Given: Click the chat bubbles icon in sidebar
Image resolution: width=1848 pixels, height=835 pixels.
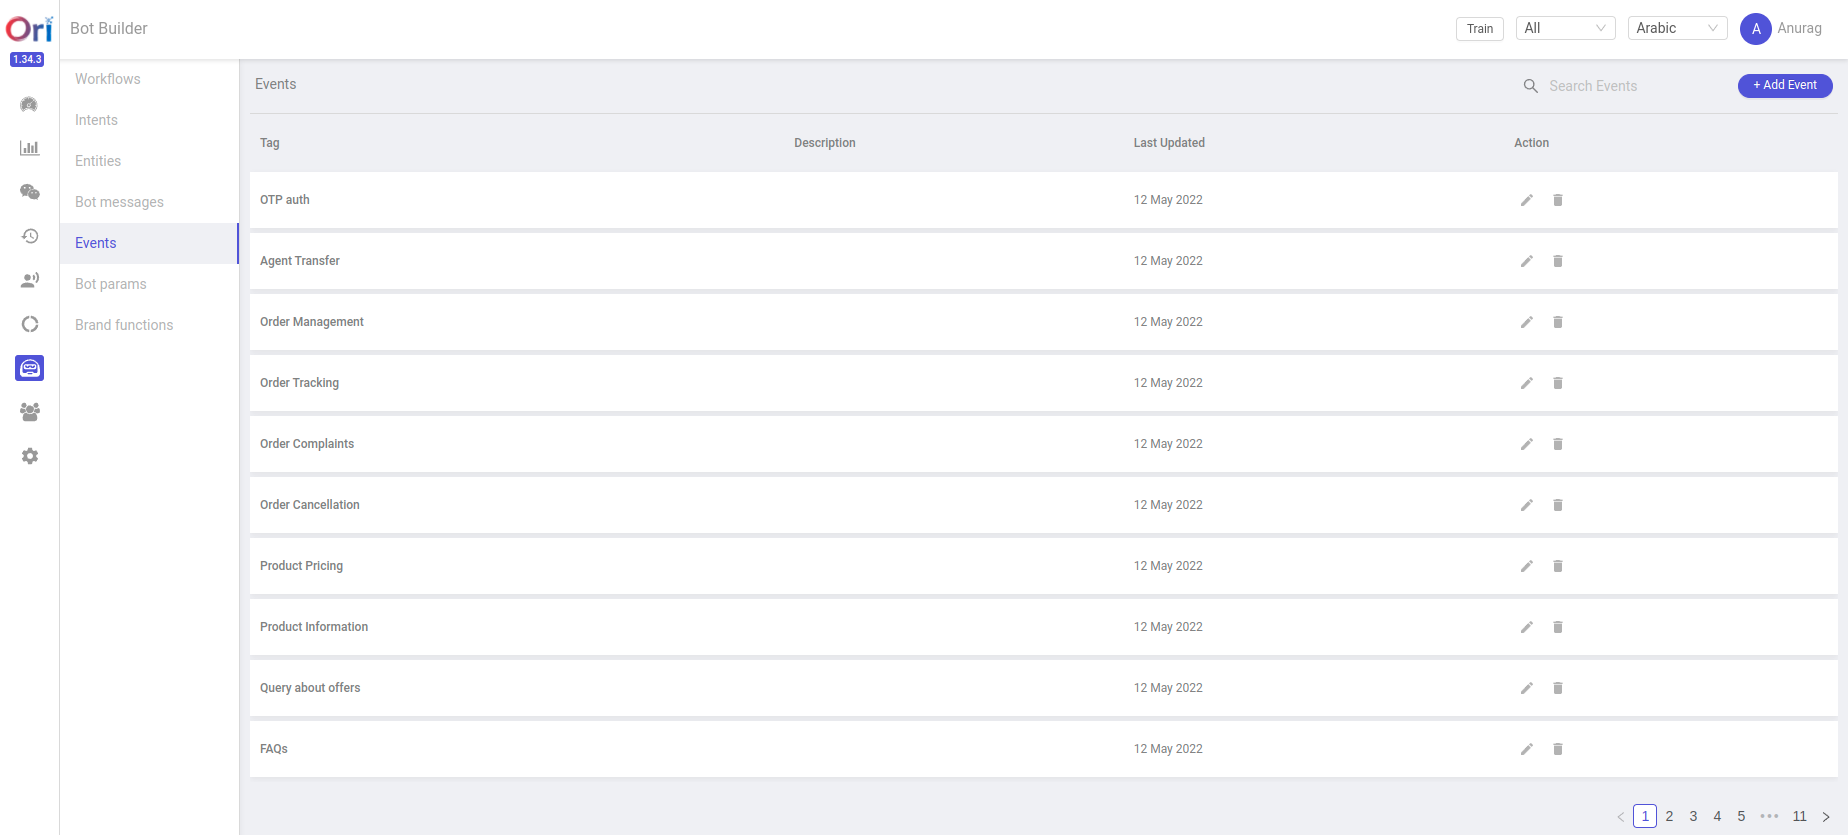Looking at the screenshot, I should 29,192.
